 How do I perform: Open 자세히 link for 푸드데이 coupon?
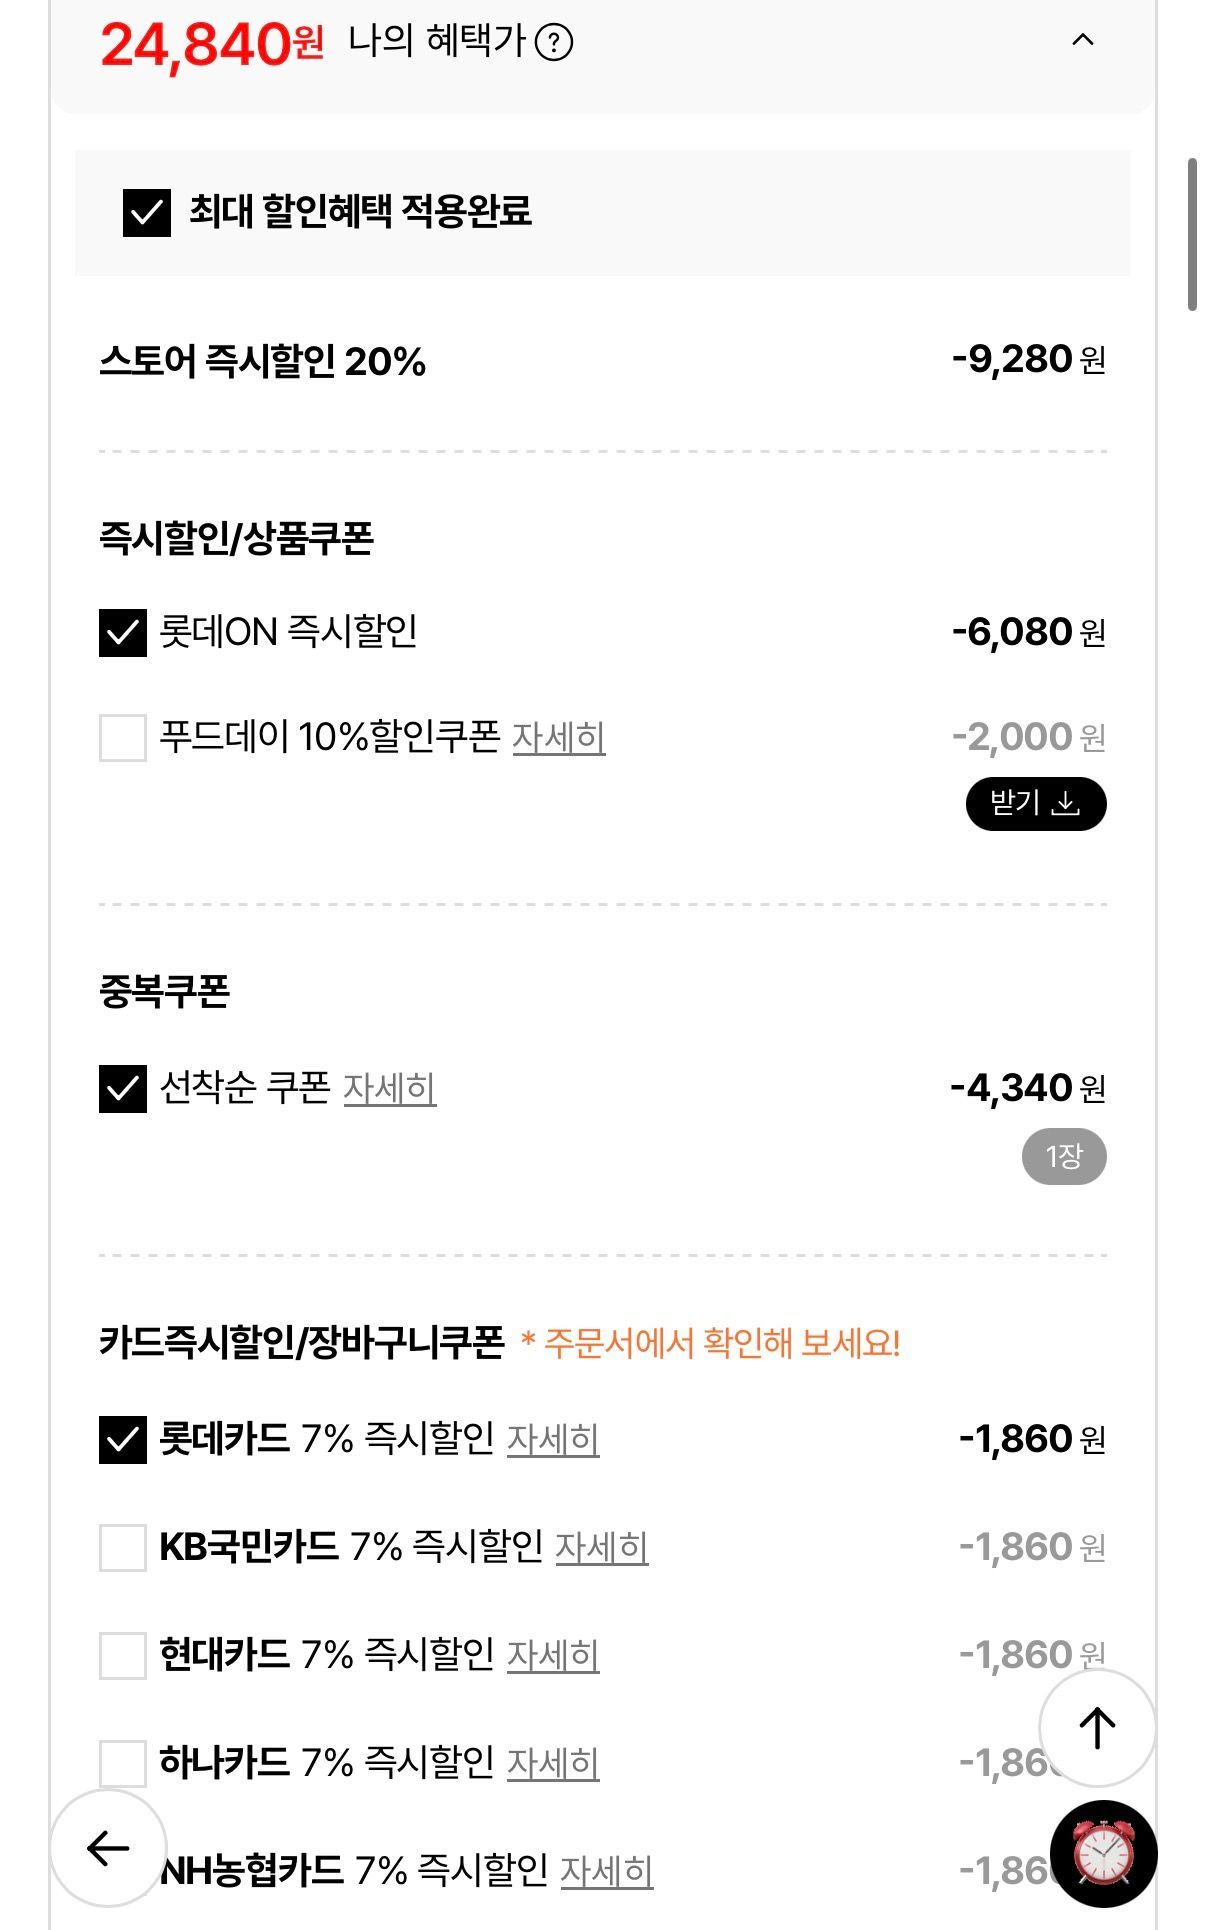pyautogui.click(x=559, y=738)
